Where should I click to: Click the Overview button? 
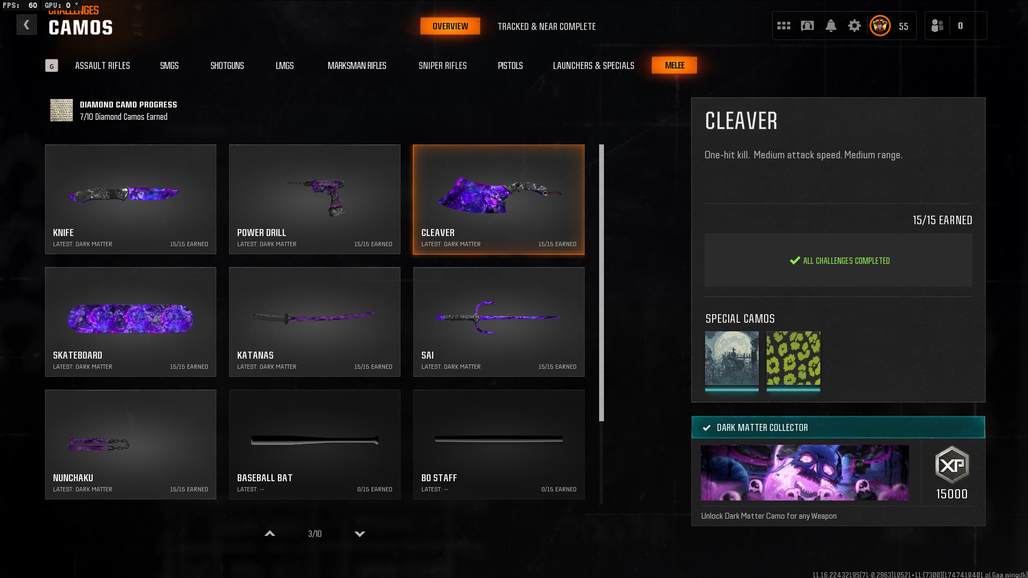point(450,26)
